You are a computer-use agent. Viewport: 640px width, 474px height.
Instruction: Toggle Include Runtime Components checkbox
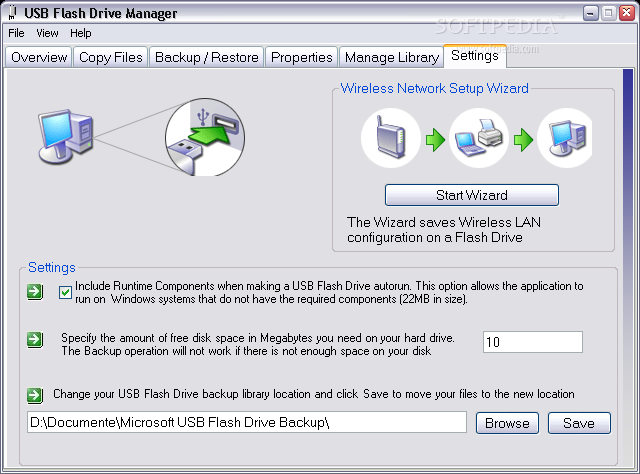click(x=65, y=292)
